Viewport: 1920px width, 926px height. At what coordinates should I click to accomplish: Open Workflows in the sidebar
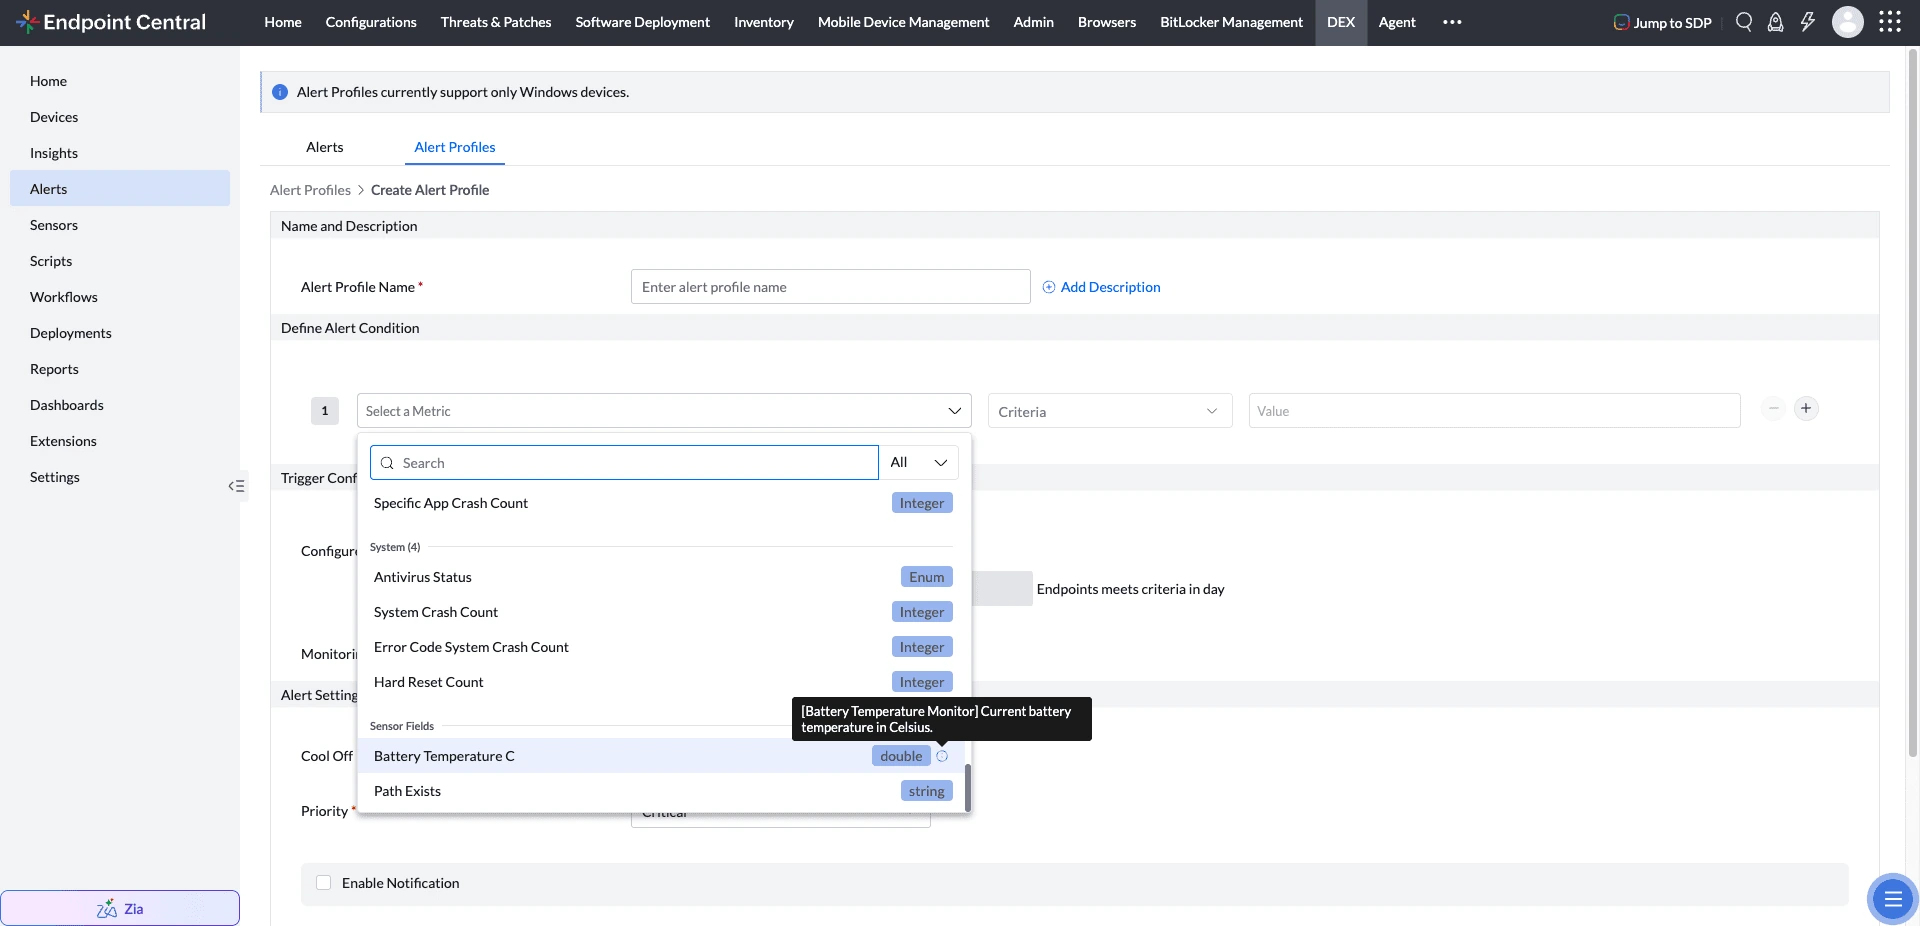click(x=120, y=297)
